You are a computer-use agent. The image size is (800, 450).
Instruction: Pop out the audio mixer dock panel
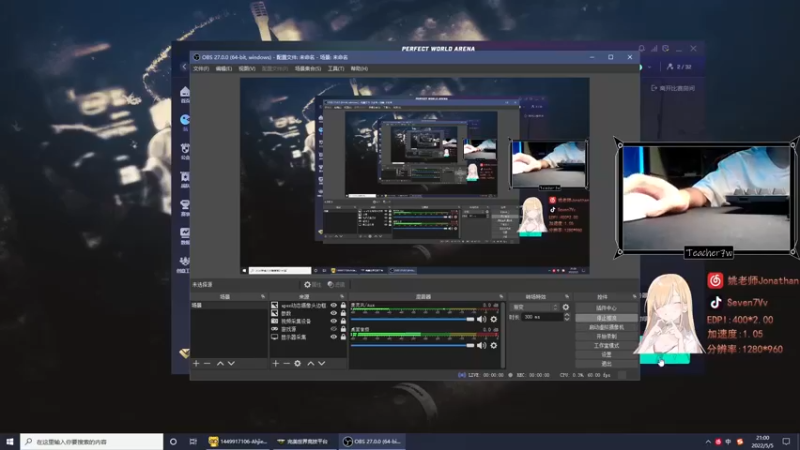pyautogui.click(x=501, y=296)
